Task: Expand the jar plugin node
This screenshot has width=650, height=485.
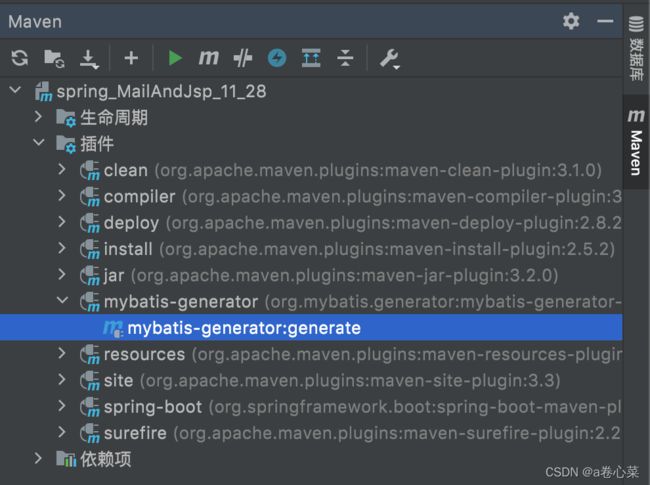Action: pos(62,274)
